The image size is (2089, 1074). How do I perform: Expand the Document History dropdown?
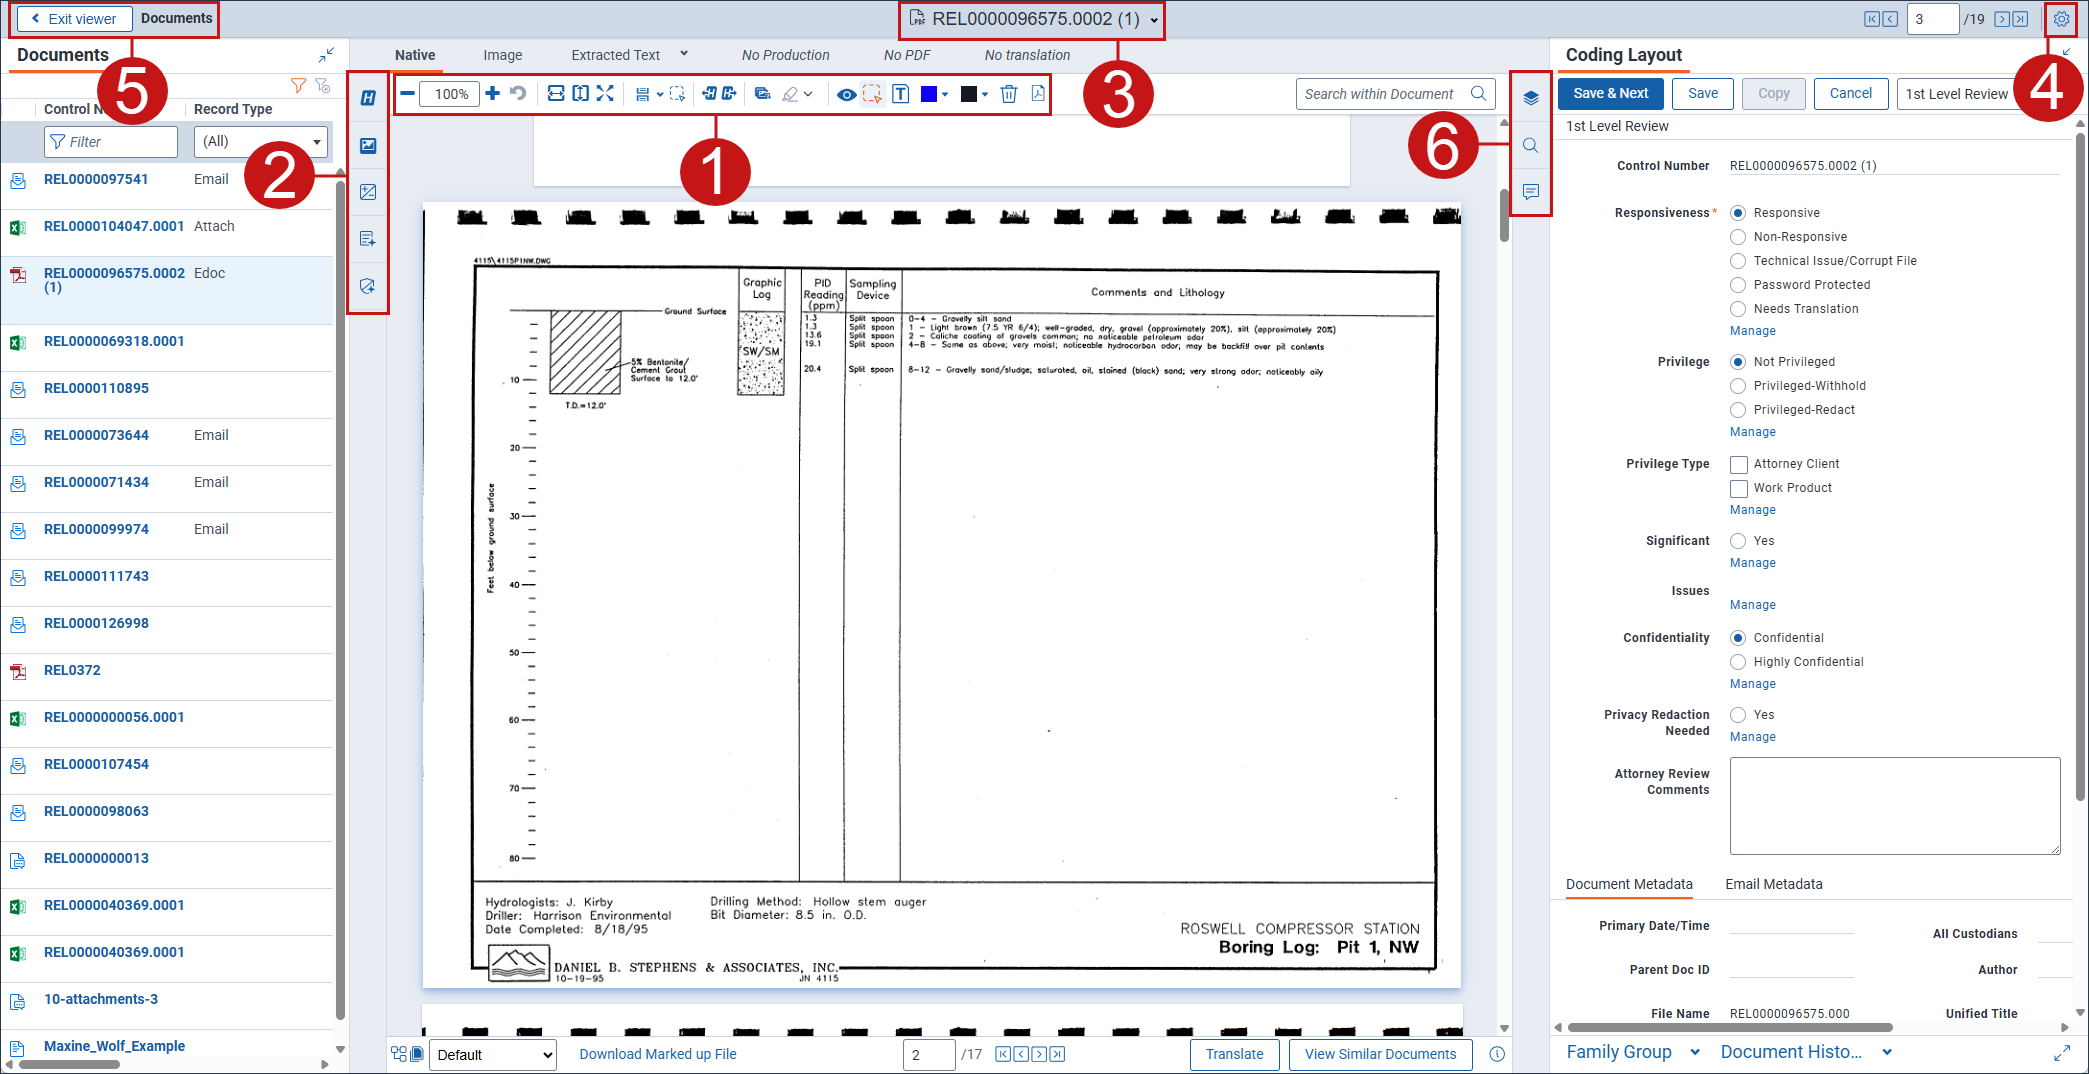pos(1887,1052)
